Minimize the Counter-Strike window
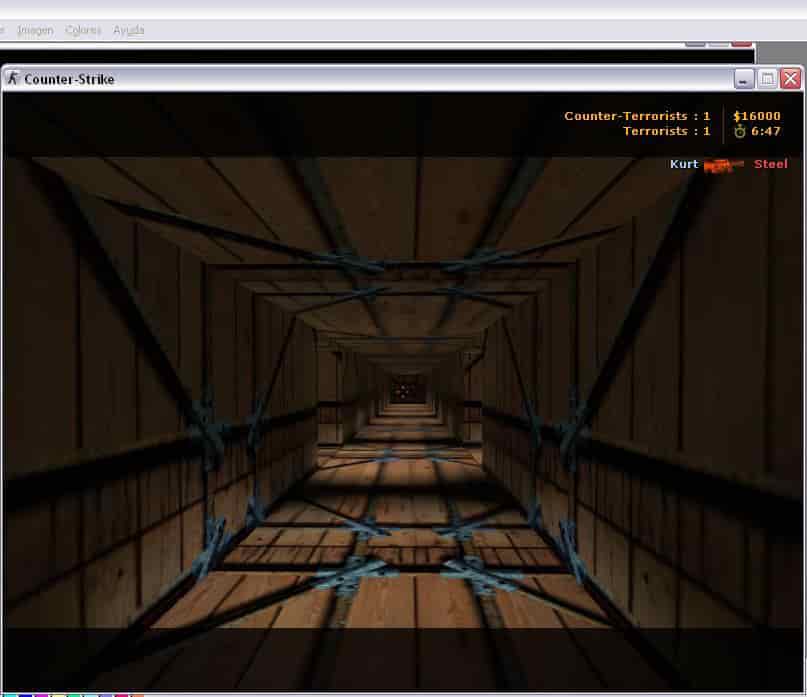Screen dimensions: 807x697 tap(744, 79)
